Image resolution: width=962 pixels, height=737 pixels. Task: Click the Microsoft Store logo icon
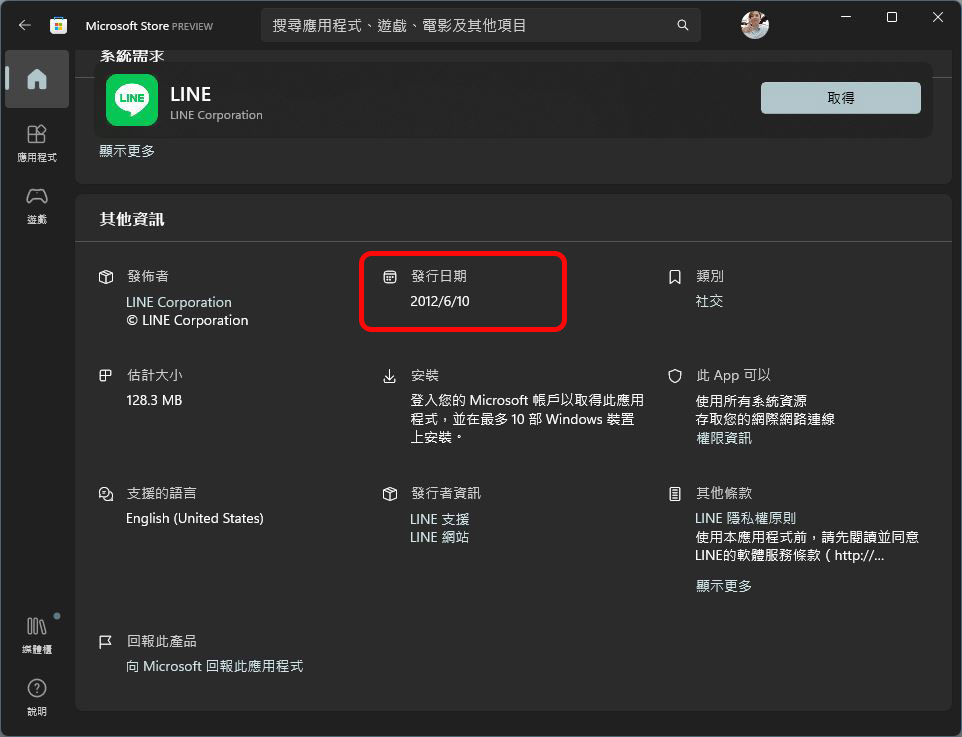click(x=59, y=25)
